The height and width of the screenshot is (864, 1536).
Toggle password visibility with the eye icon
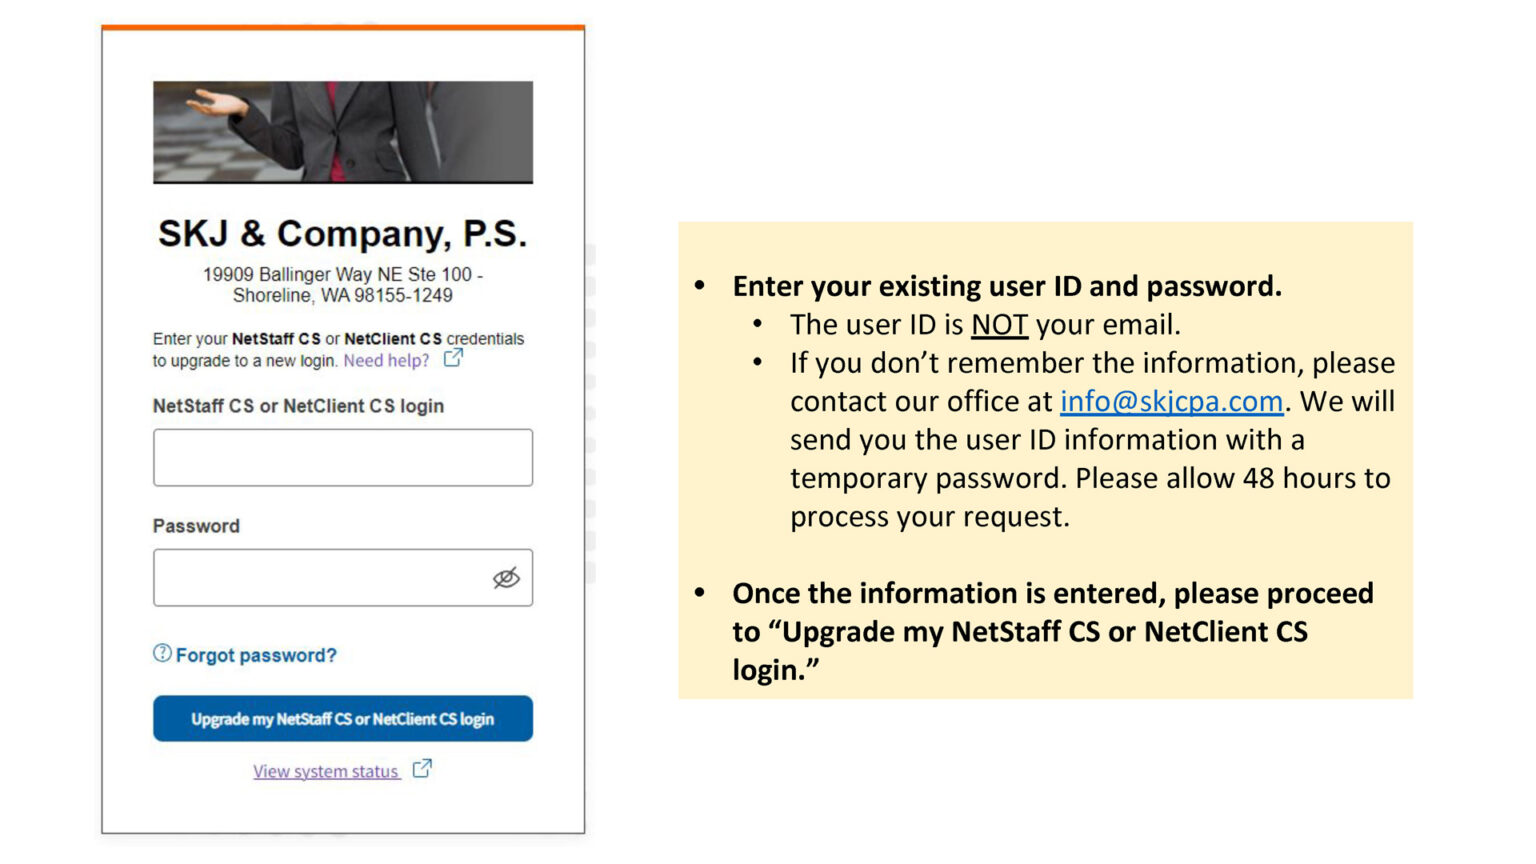[506, 578]
